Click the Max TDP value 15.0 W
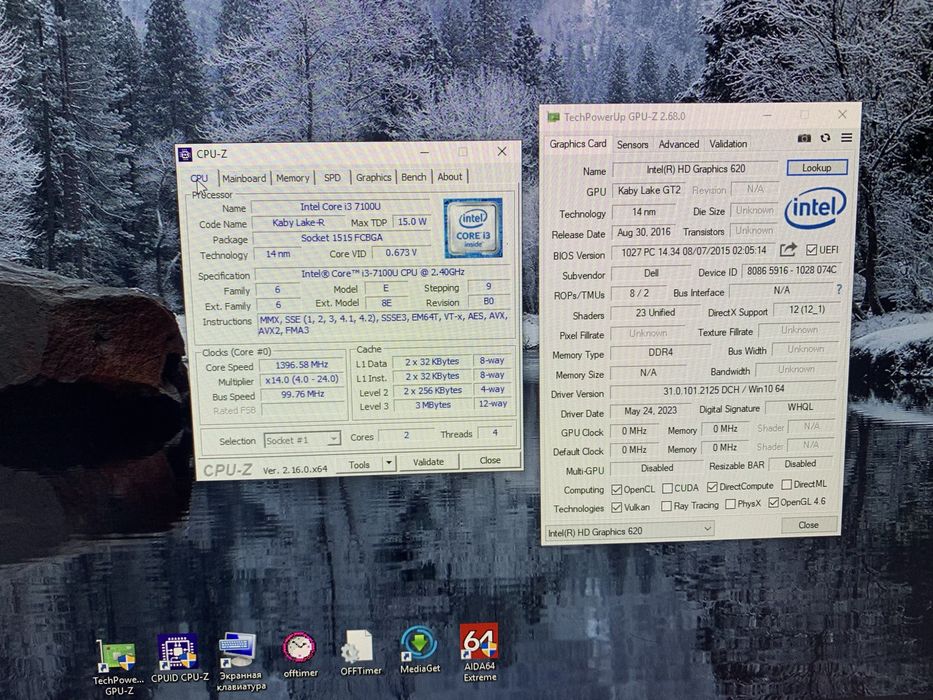Image resolution: width=933 pixels, height=700 pixels. click(412, 221)
